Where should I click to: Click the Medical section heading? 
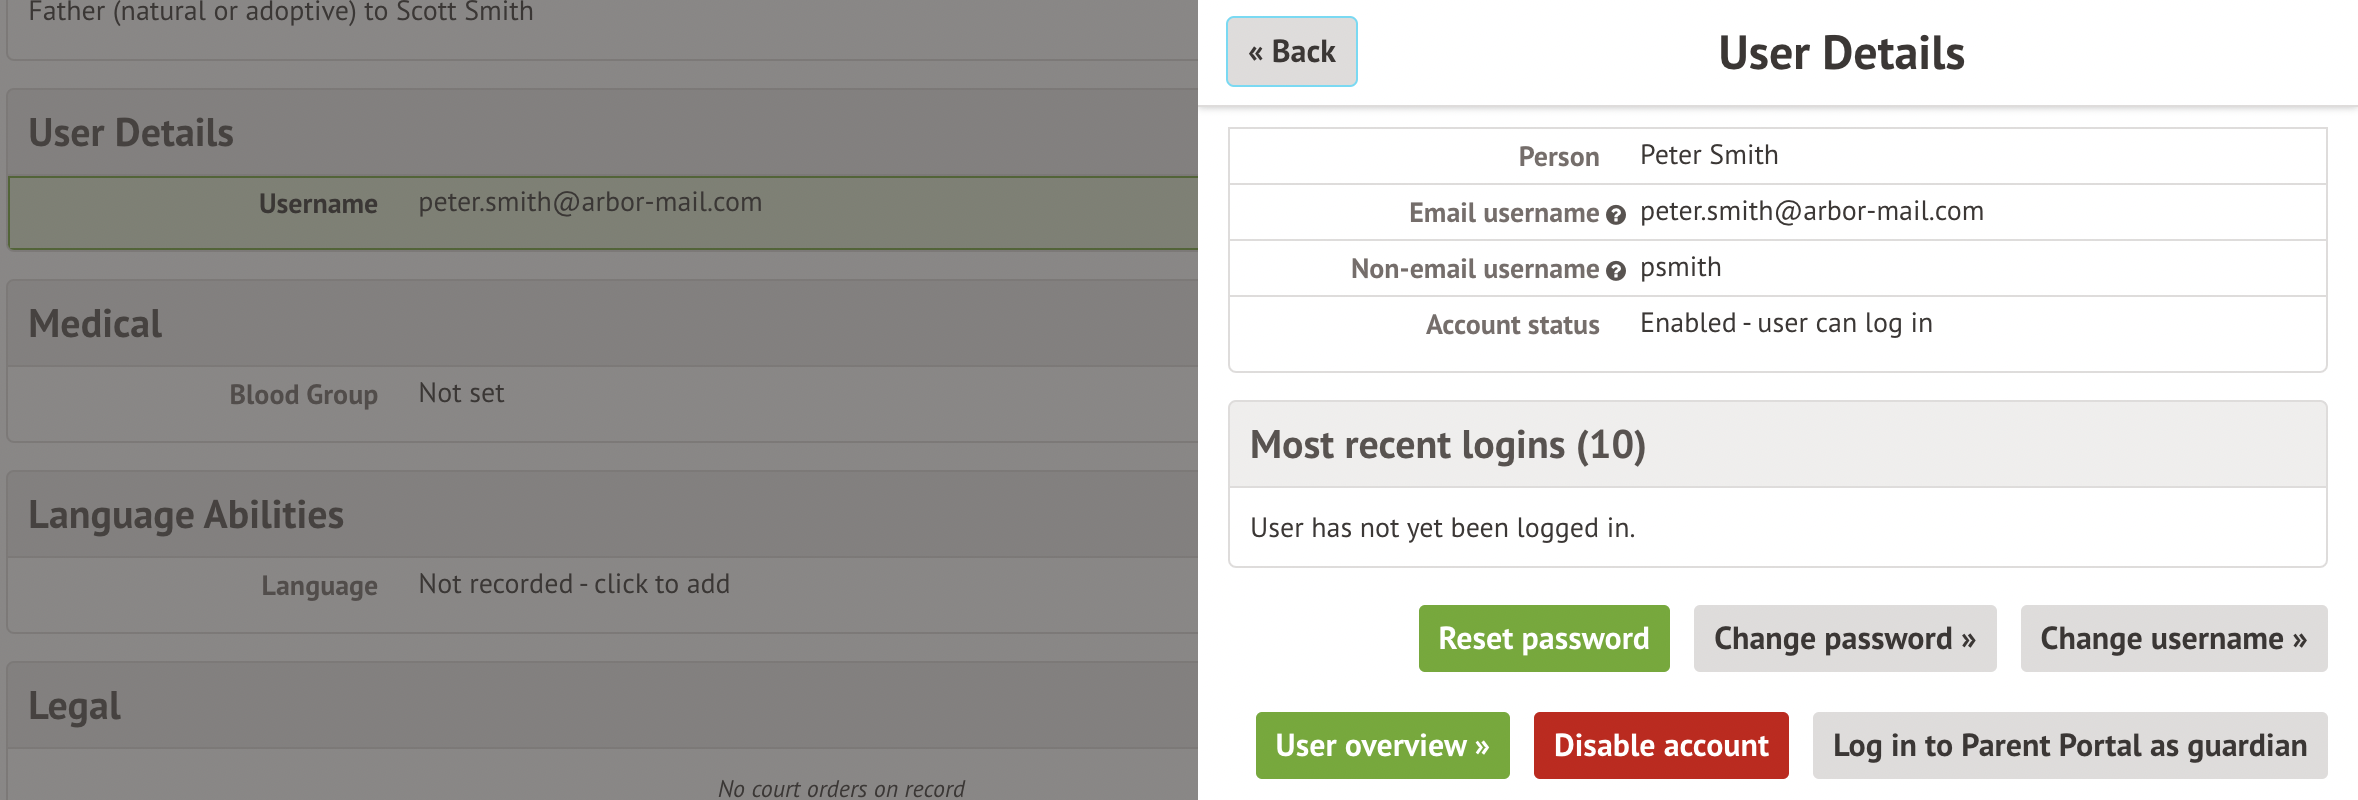(x=95, y=324)
